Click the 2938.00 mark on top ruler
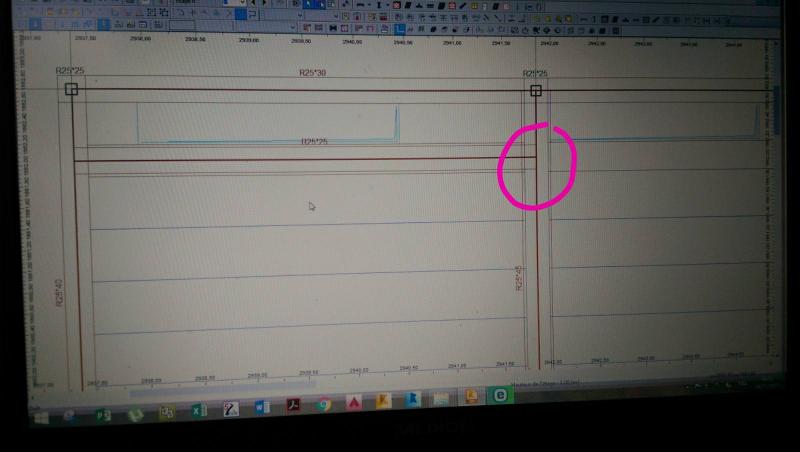The height and width of the screenshot is (452, 800). [140, 38]
